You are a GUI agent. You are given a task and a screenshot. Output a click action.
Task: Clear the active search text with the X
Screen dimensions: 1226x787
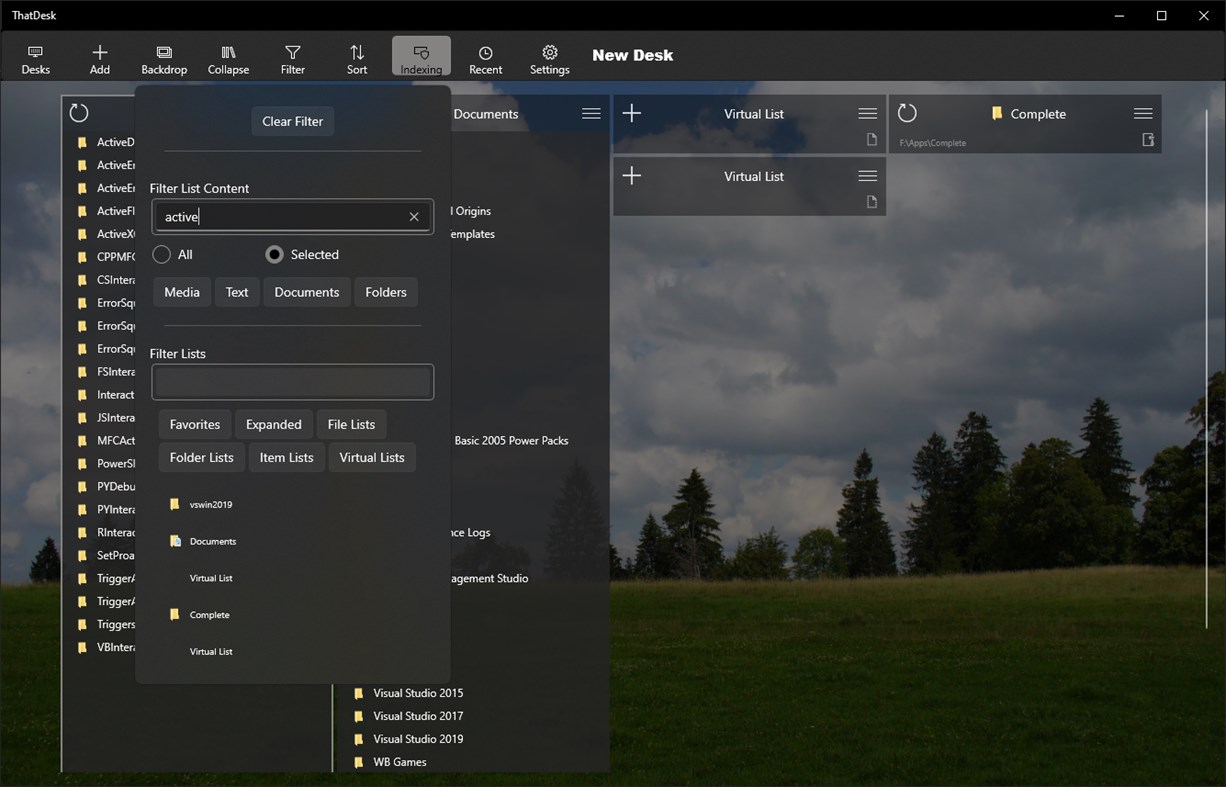click(413, 216)
